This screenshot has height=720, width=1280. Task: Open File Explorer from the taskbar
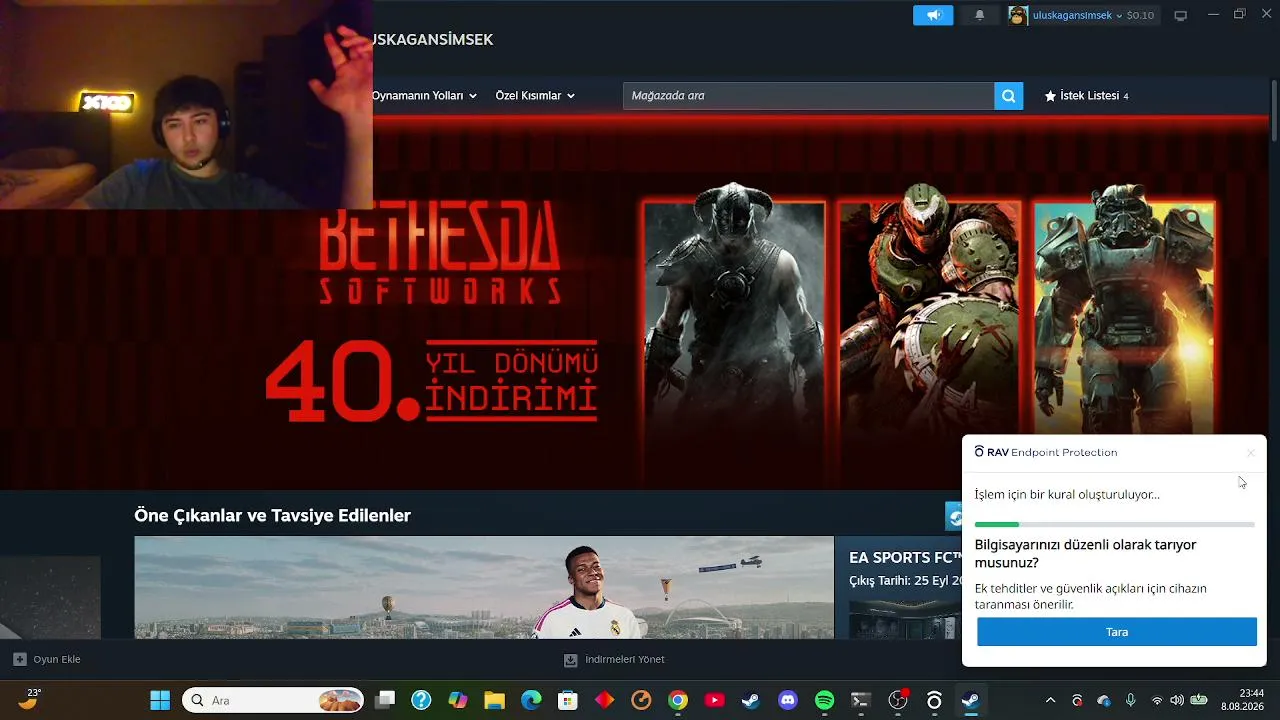[494, 700]
